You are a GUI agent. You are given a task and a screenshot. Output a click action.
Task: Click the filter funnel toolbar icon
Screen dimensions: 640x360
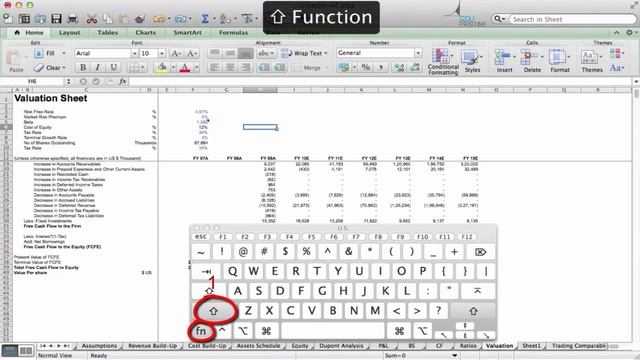247,19
